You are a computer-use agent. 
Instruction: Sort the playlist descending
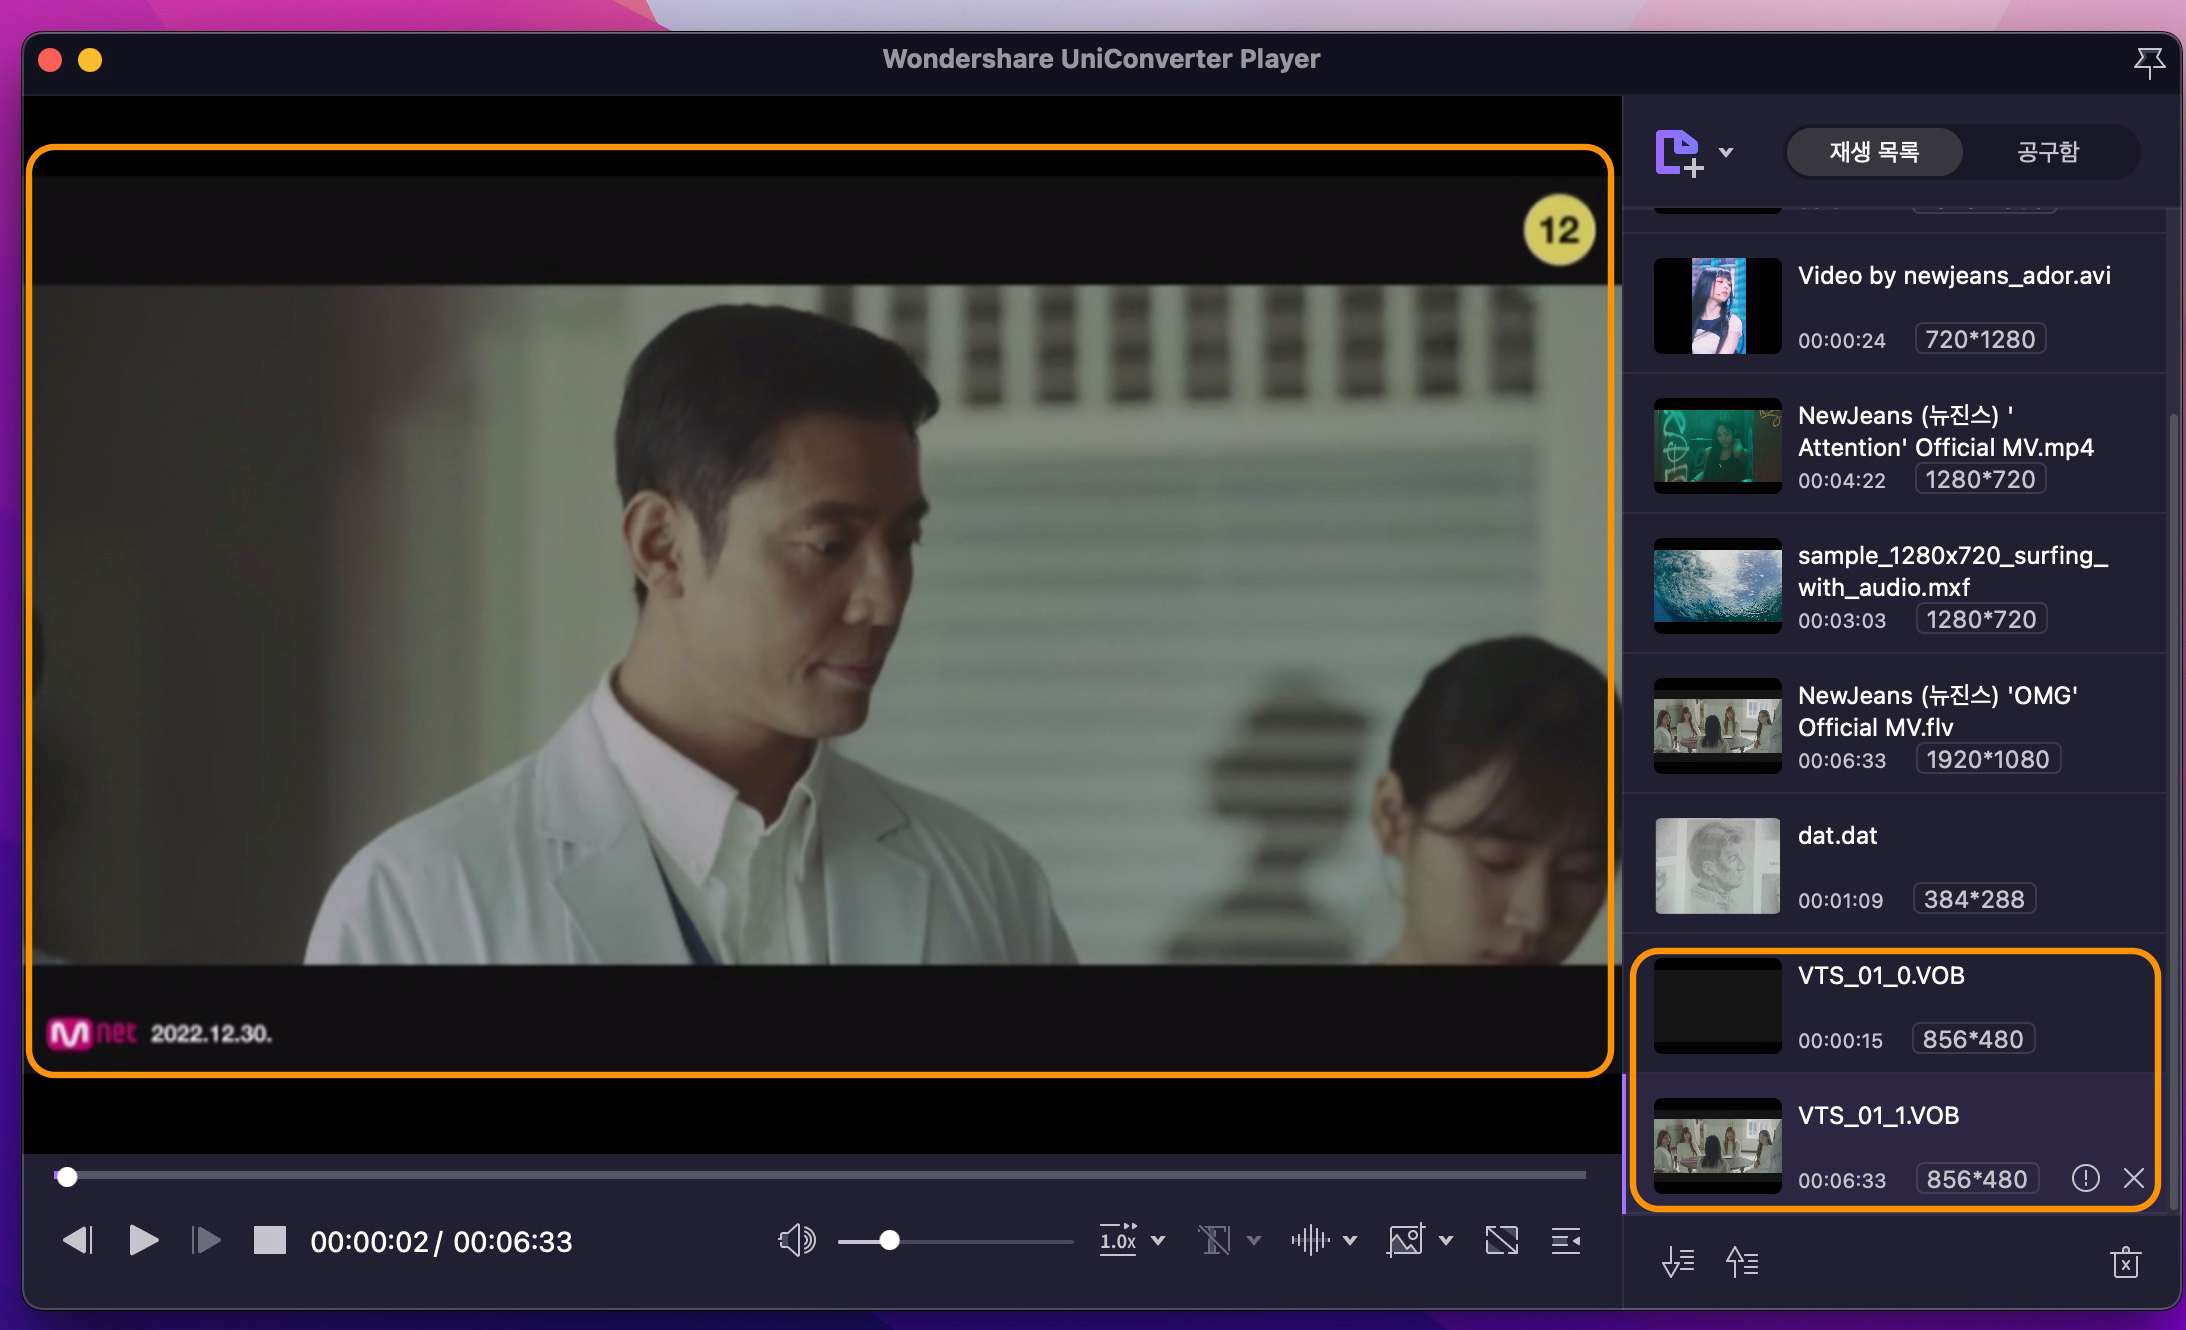pos(1678,1262)
